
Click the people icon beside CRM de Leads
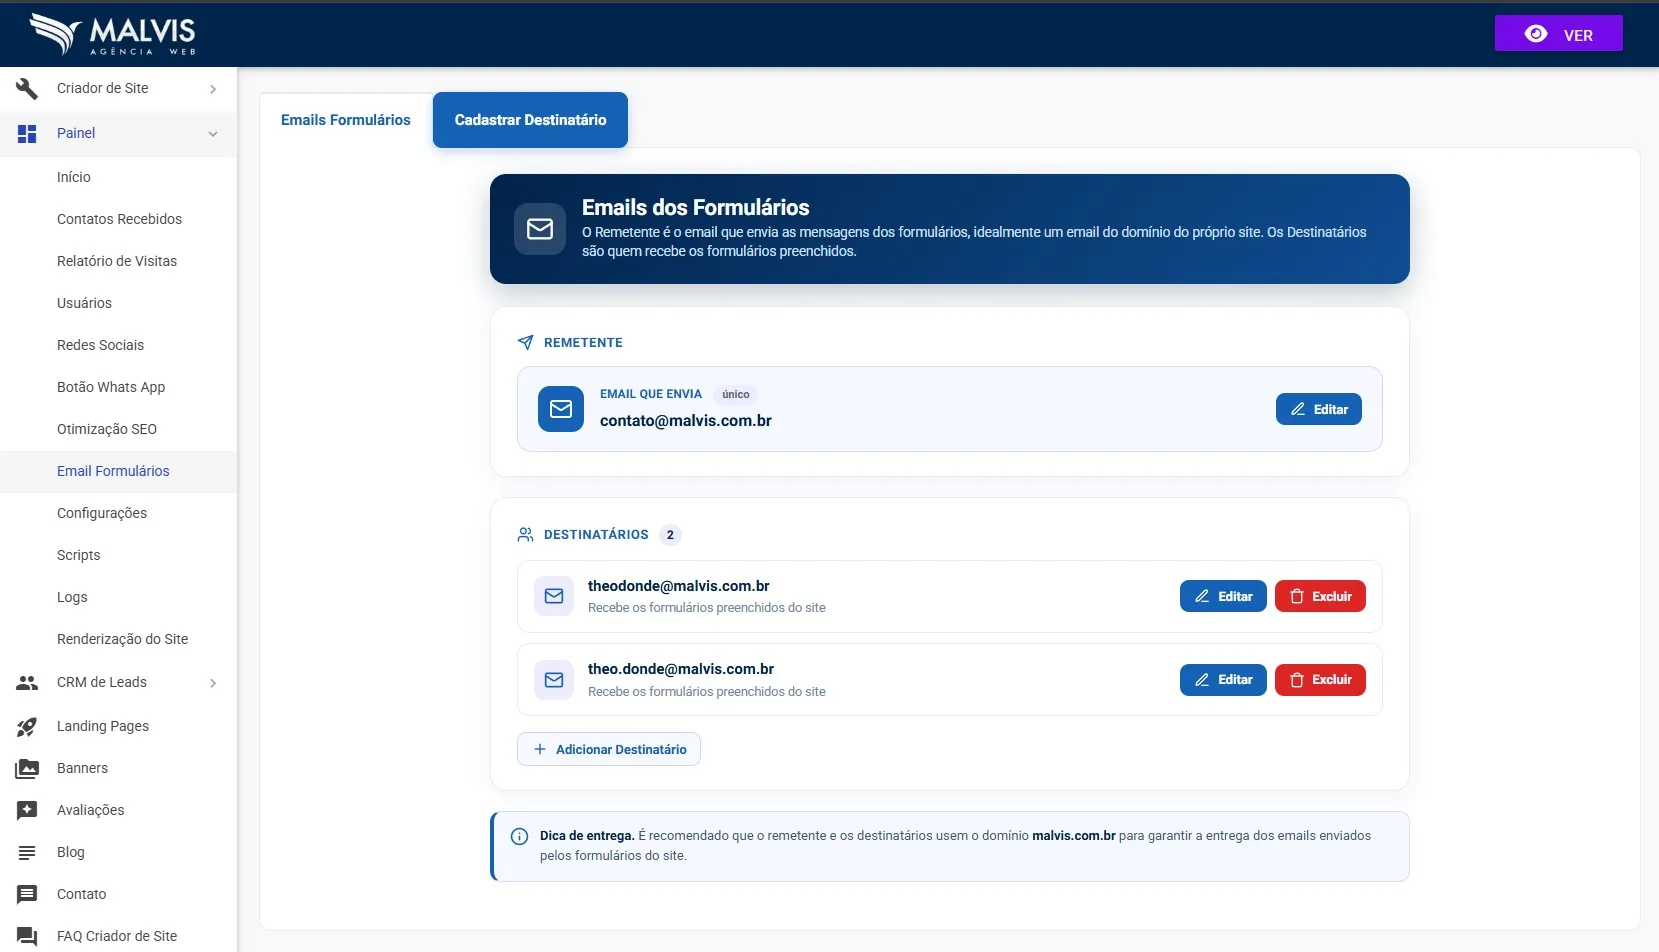27,682
